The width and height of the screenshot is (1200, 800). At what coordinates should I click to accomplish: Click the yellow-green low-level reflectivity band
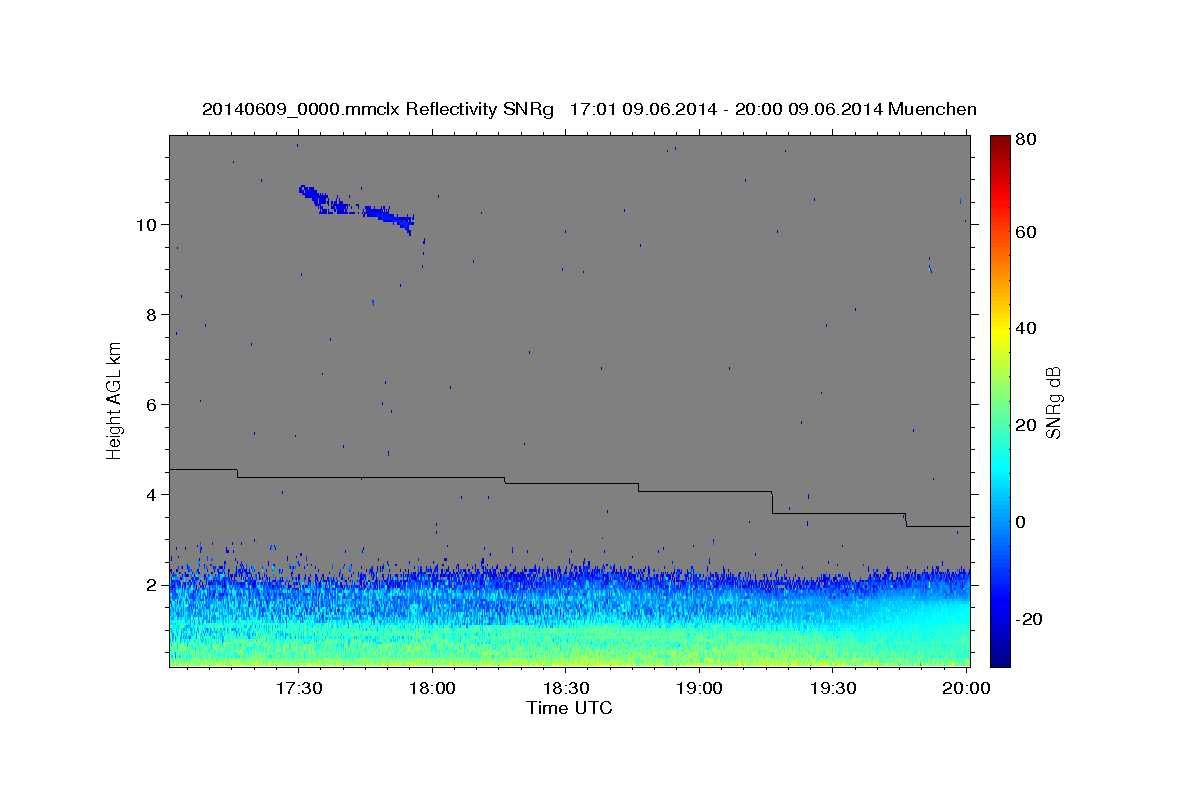click(569, 647)
